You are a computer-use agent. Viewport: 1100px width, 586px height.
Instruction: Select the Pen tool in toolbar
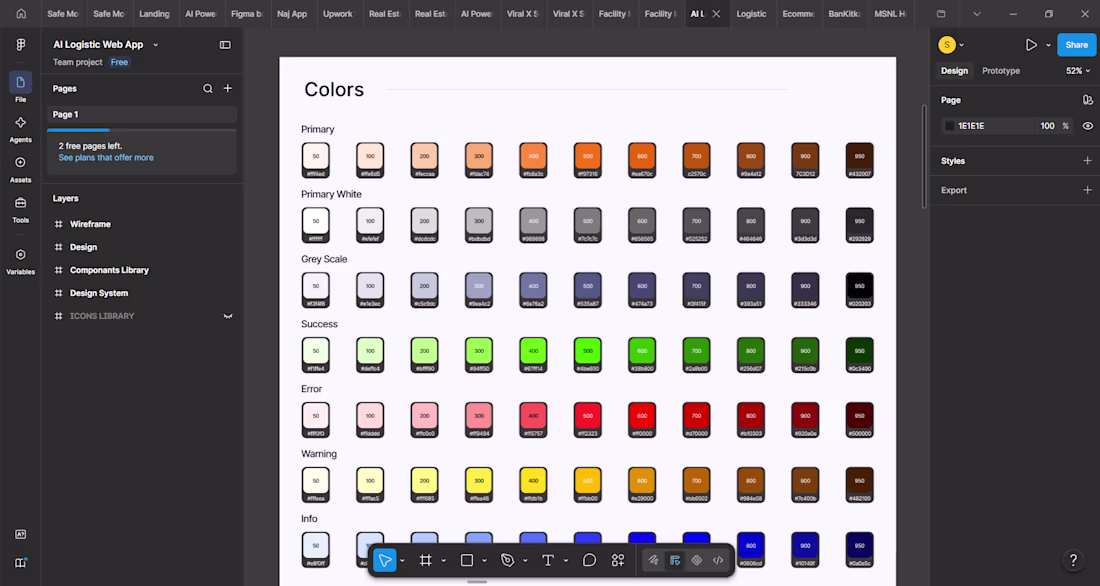tap(507, 560)
